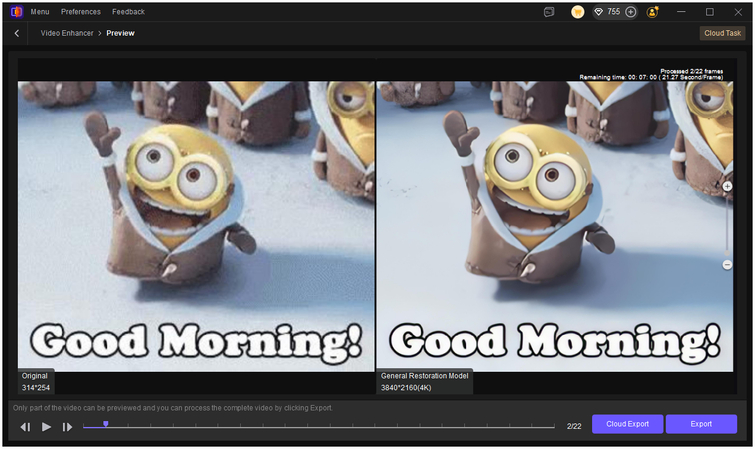Step to the next frame
Screen dimensions: 755x449
coord(67,427)
